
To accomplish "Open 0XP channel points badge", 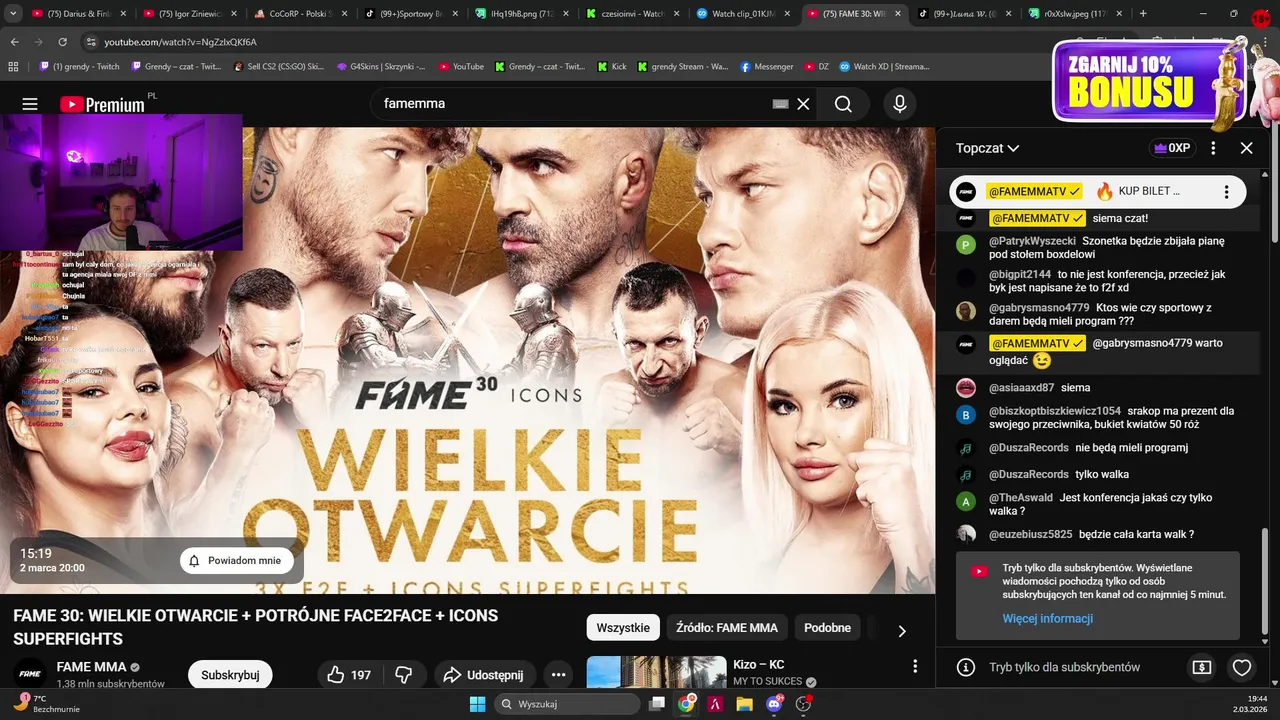I will point(1172,148).
